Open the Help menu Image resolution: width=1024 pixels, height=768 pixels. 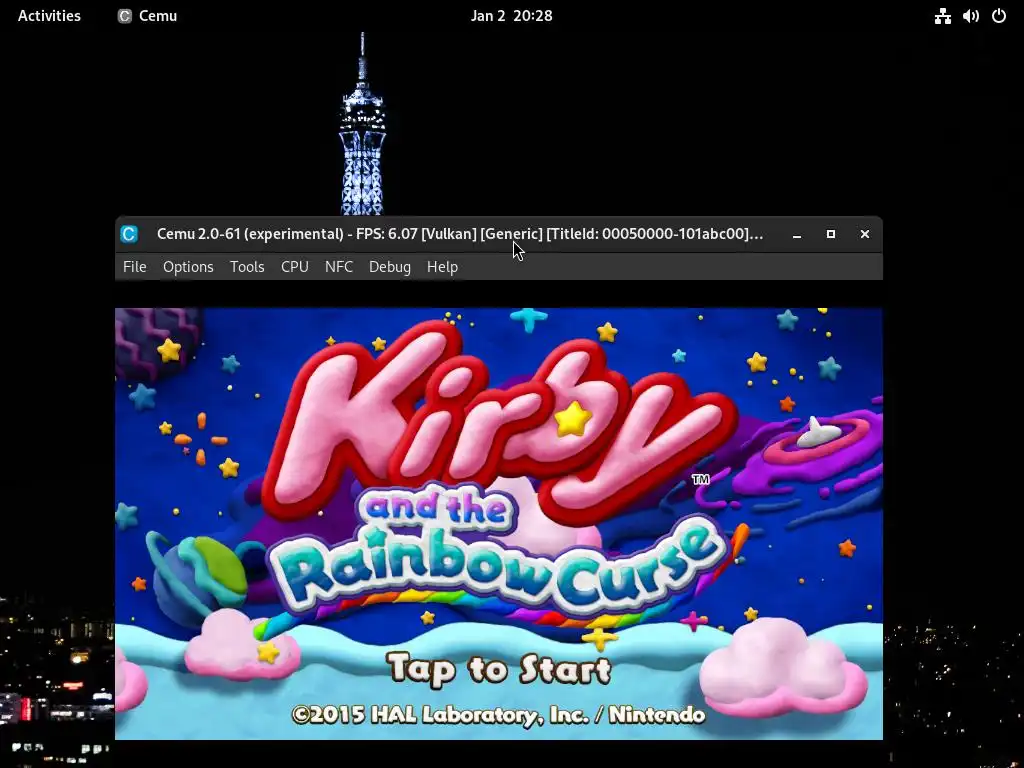point(442,266)
